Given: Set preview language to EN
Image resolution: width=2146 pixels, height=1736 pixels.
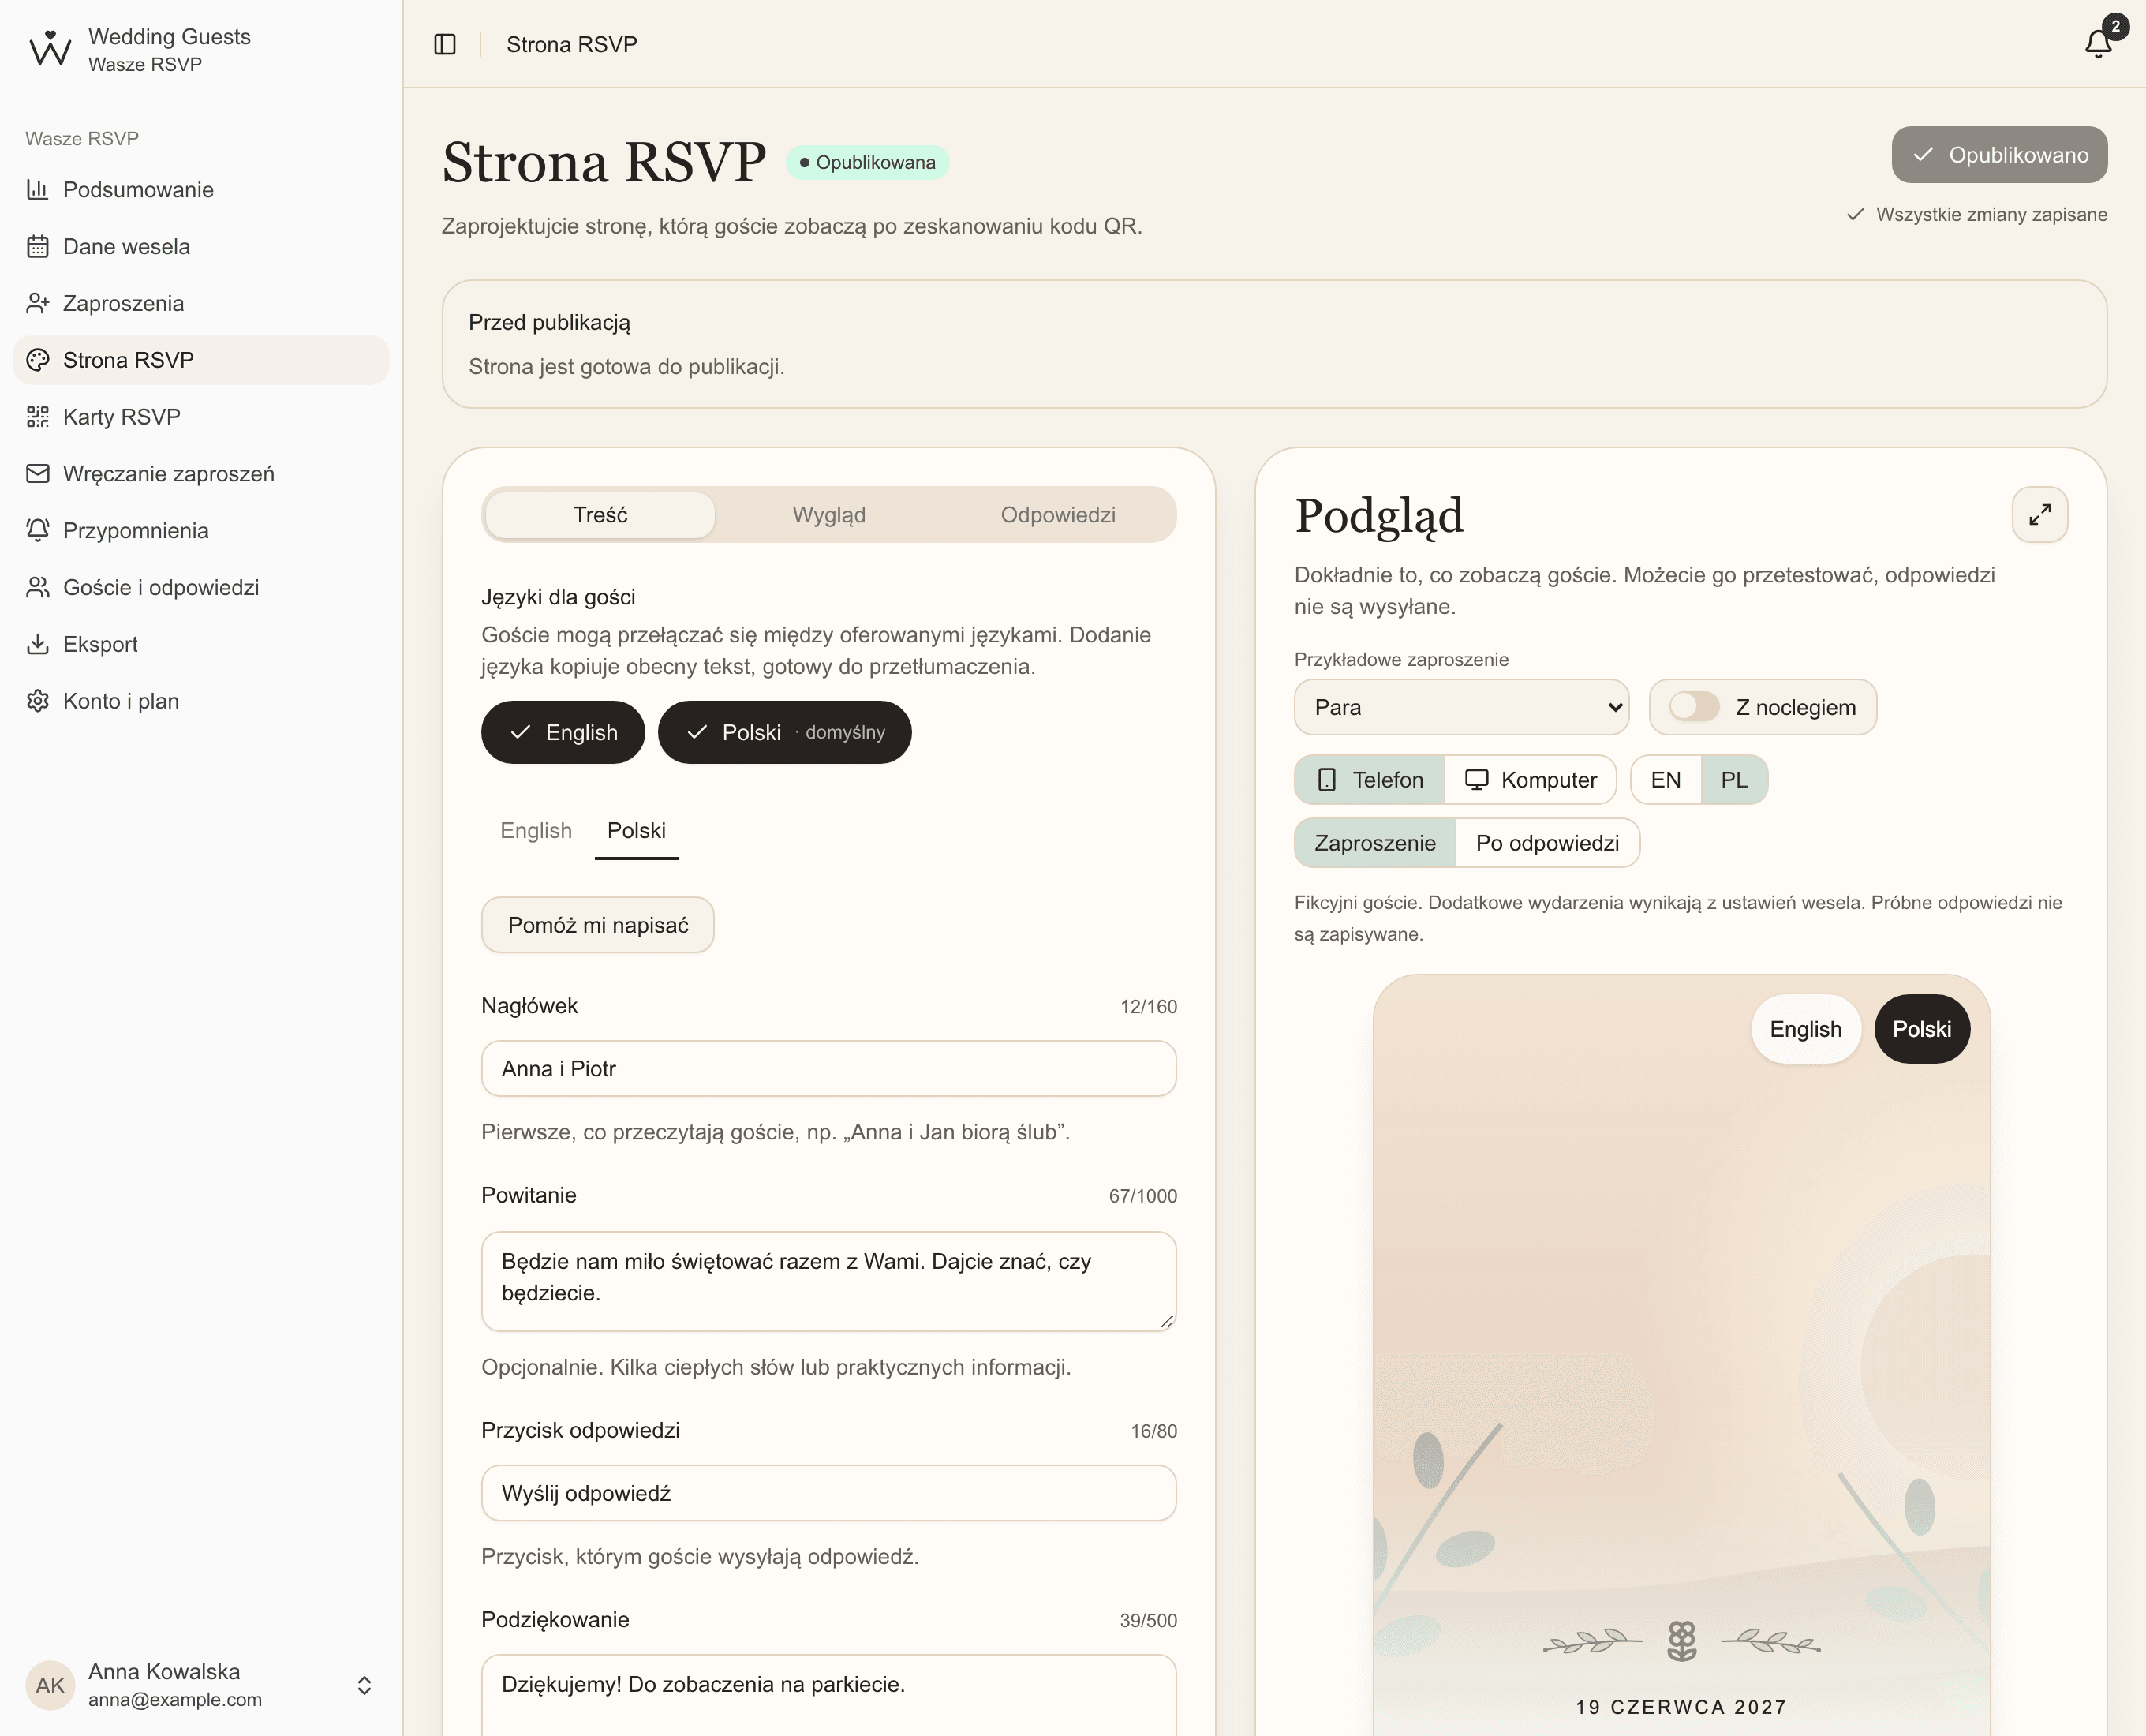Looking at the screenshot, I should (1666, 780).
